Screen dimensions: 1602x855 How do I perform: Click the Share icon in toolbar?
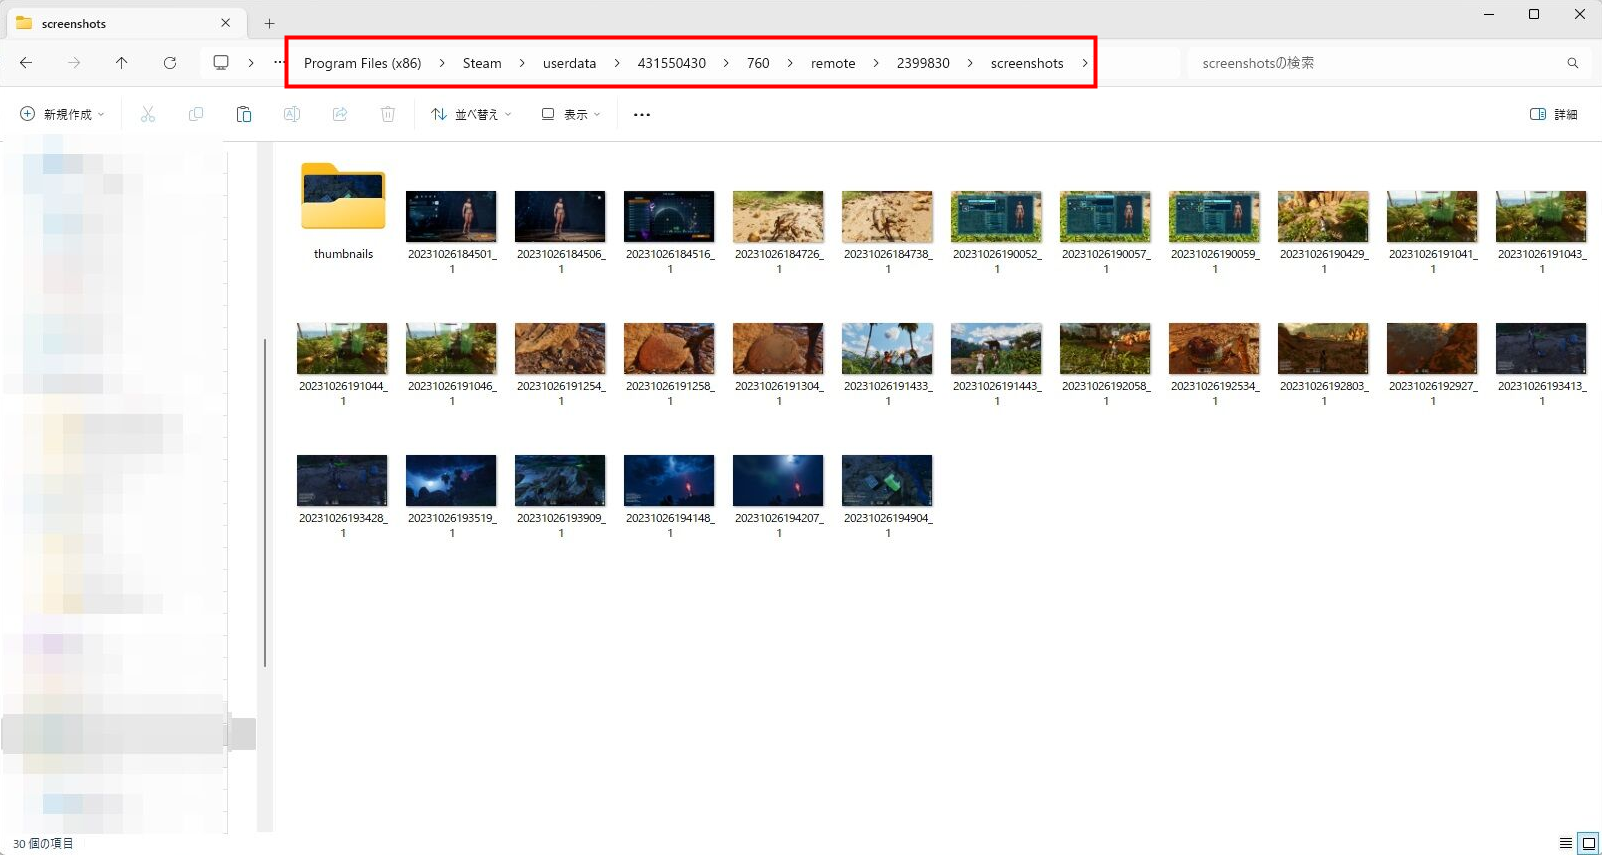(340, 114)
